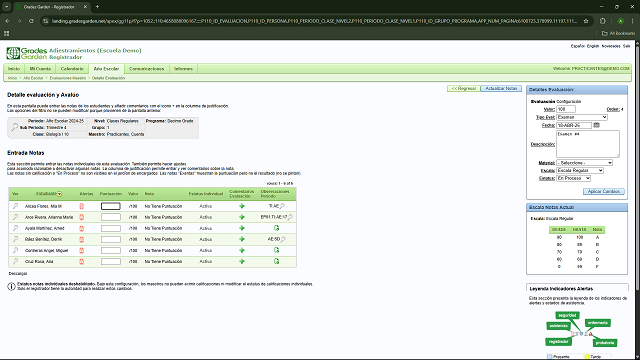Image resolution: width=640 pixels, height=360 pixels.
Task: Click the red alert icon for Contreras Angel
Action: click(x=82, y=250)
